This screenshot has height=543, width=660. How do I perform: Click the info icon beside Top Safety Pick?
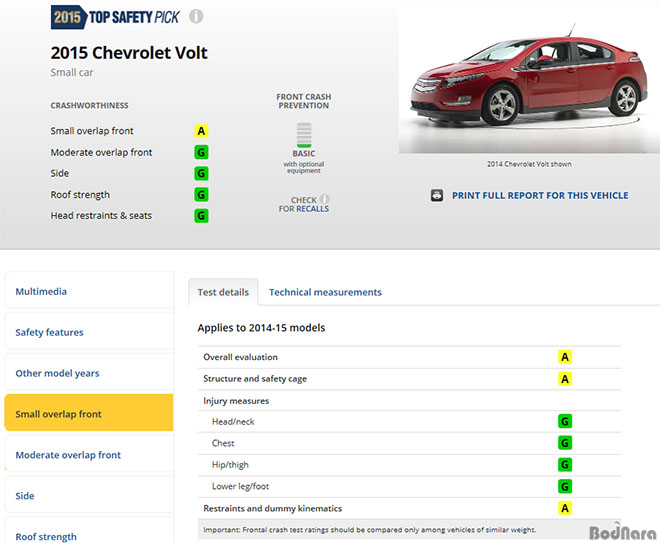(196, 16)
